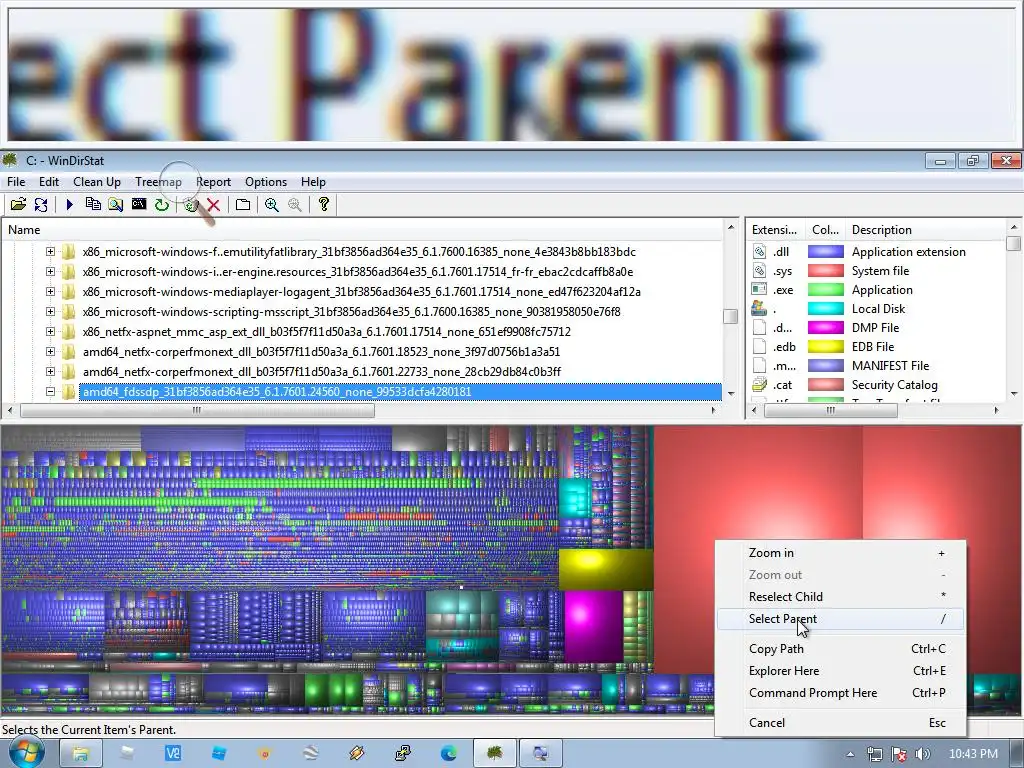Choose Select Parent from context menu
The width and height of the screenshot is (1024, 768).
840,618
